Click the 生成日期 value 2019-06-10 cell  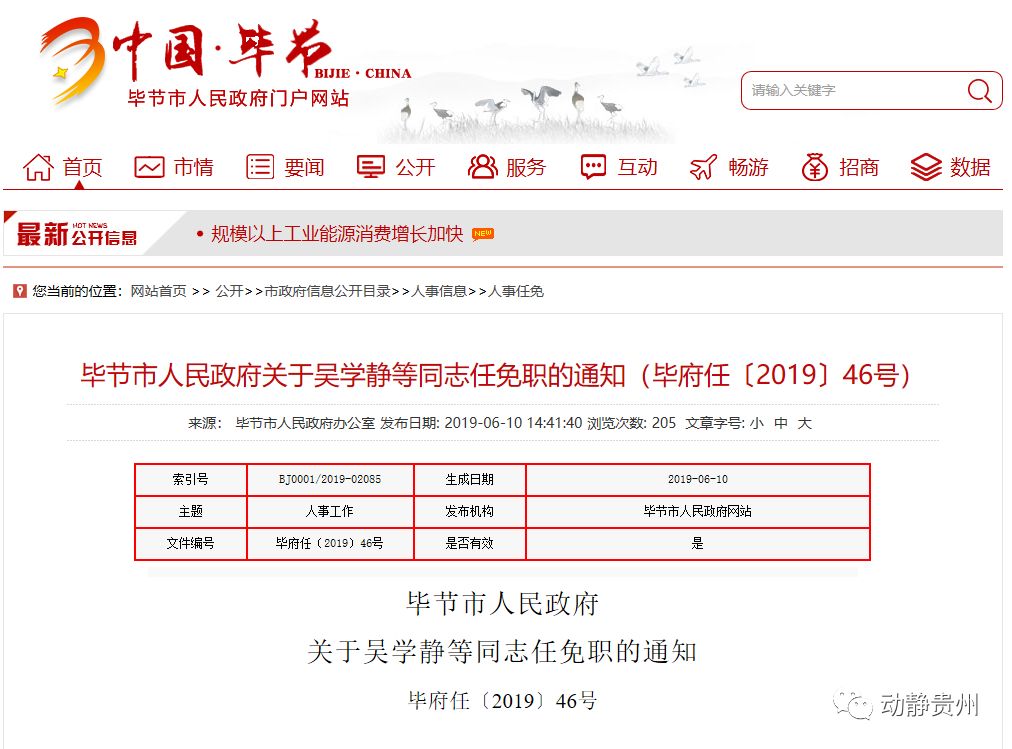698,479
